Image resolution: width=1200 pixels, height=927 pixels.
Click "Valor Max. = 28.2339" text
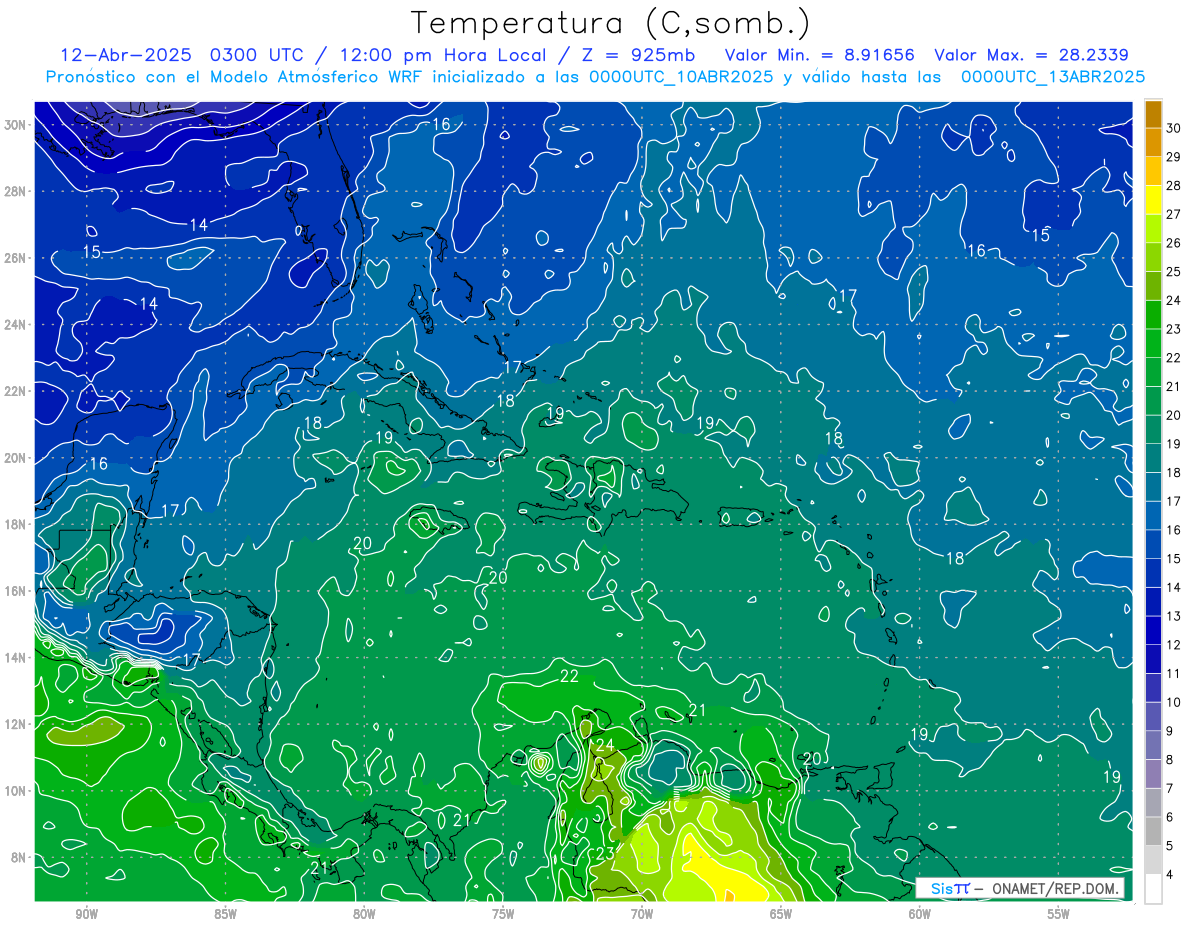[x=1032, y=55]
